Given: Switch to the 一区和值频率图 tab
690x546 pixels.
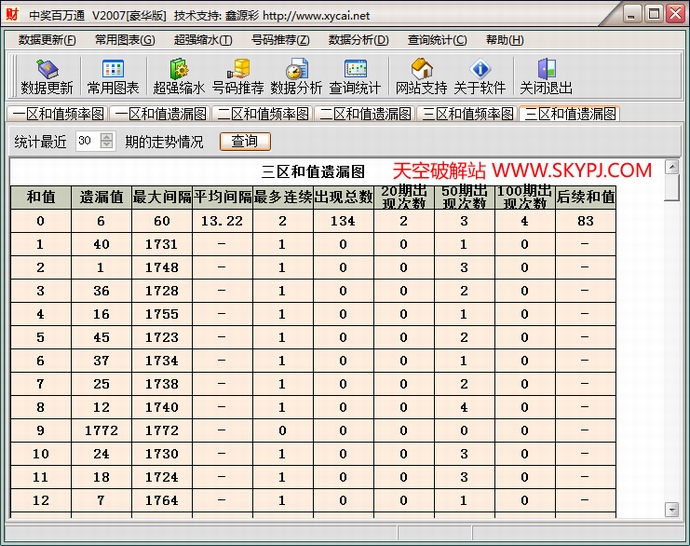Looking at the screenshot, I should coord(56,114).
